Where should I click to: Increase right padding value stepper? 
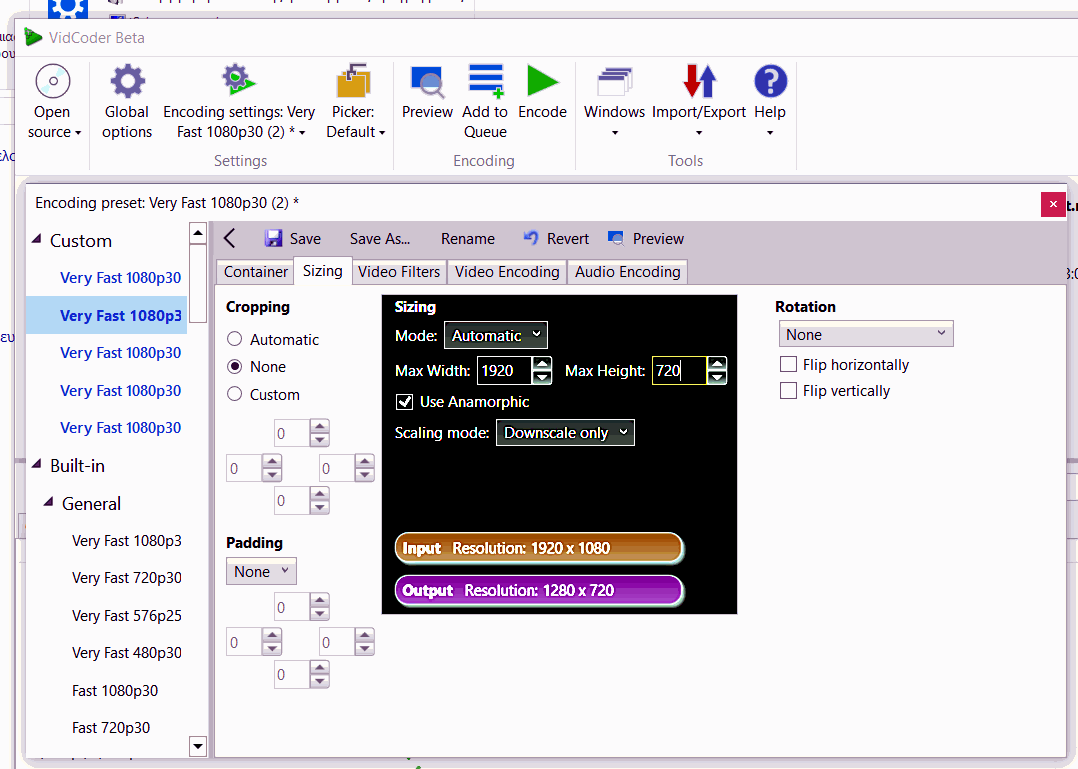(x=364, y=636)
